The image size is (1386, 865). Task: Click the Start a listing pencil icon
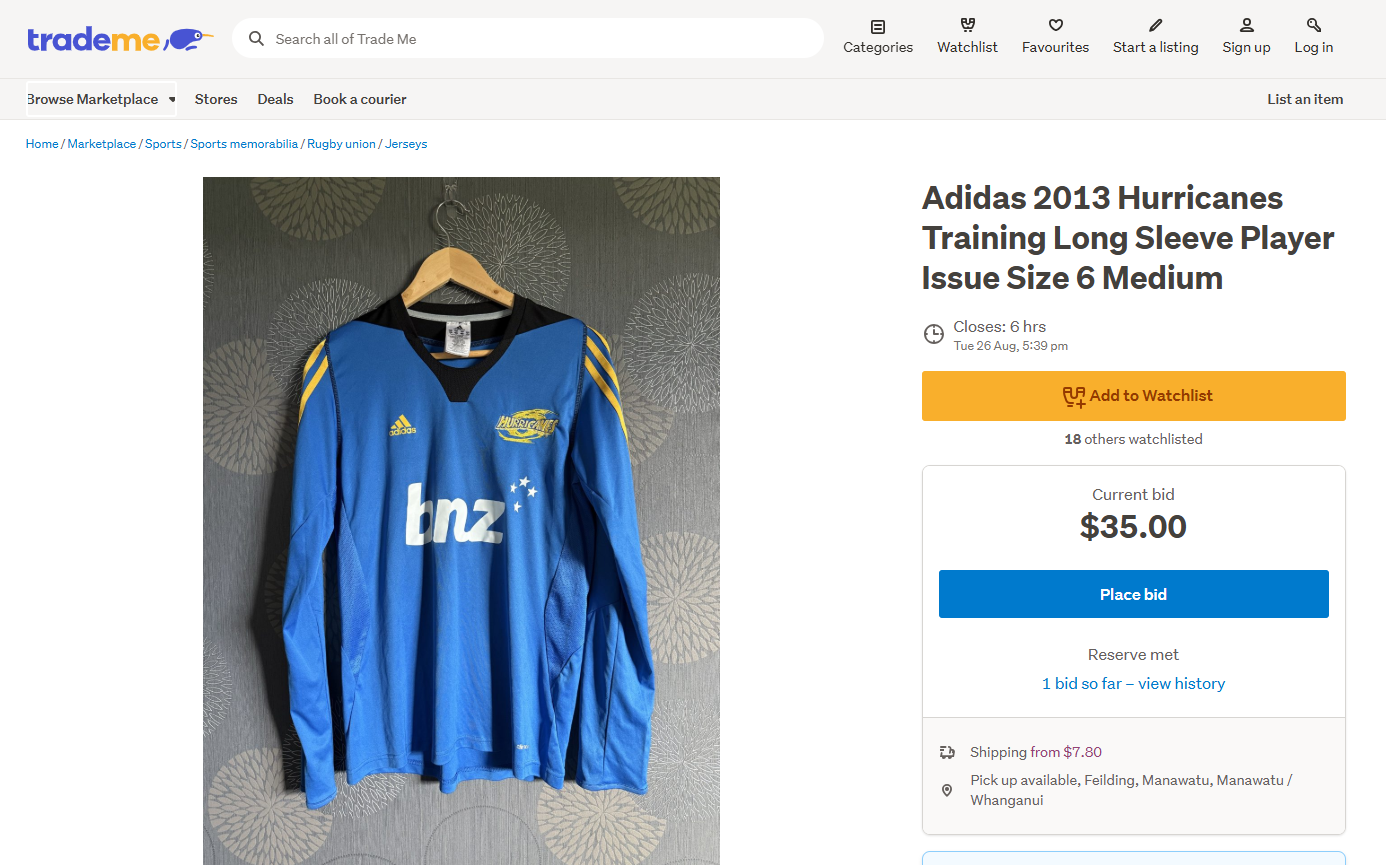tap(1155, 26)
